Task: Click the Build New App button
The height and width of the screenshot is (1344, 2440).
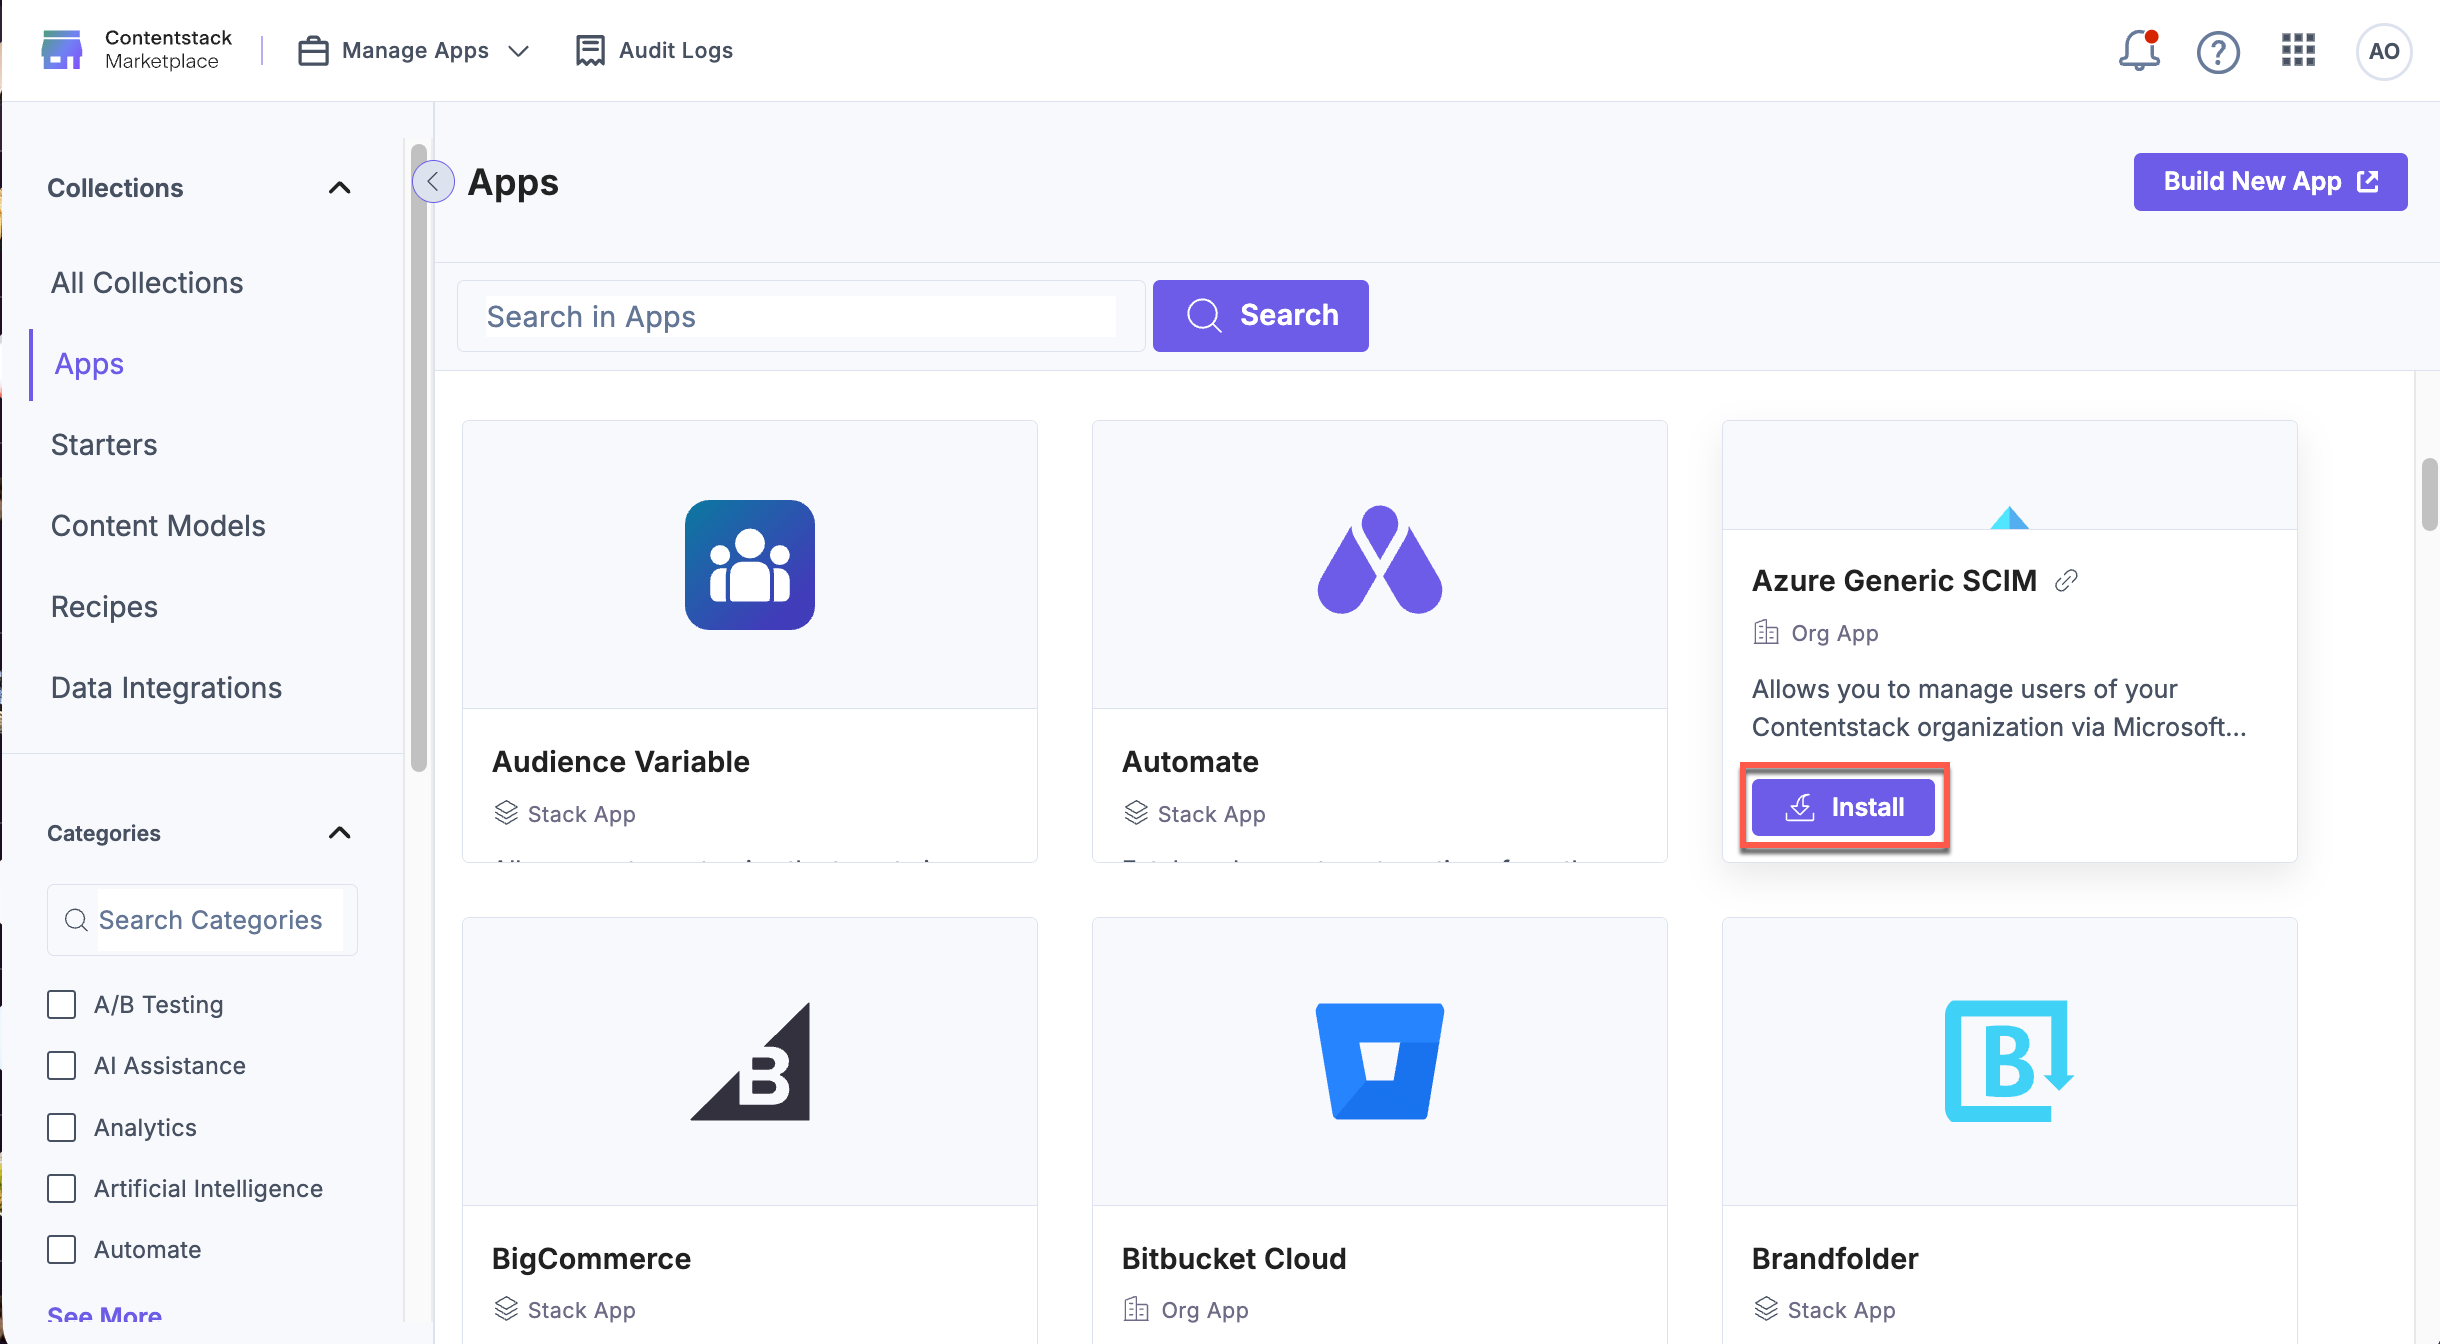Action: [x=2270, y=181]
